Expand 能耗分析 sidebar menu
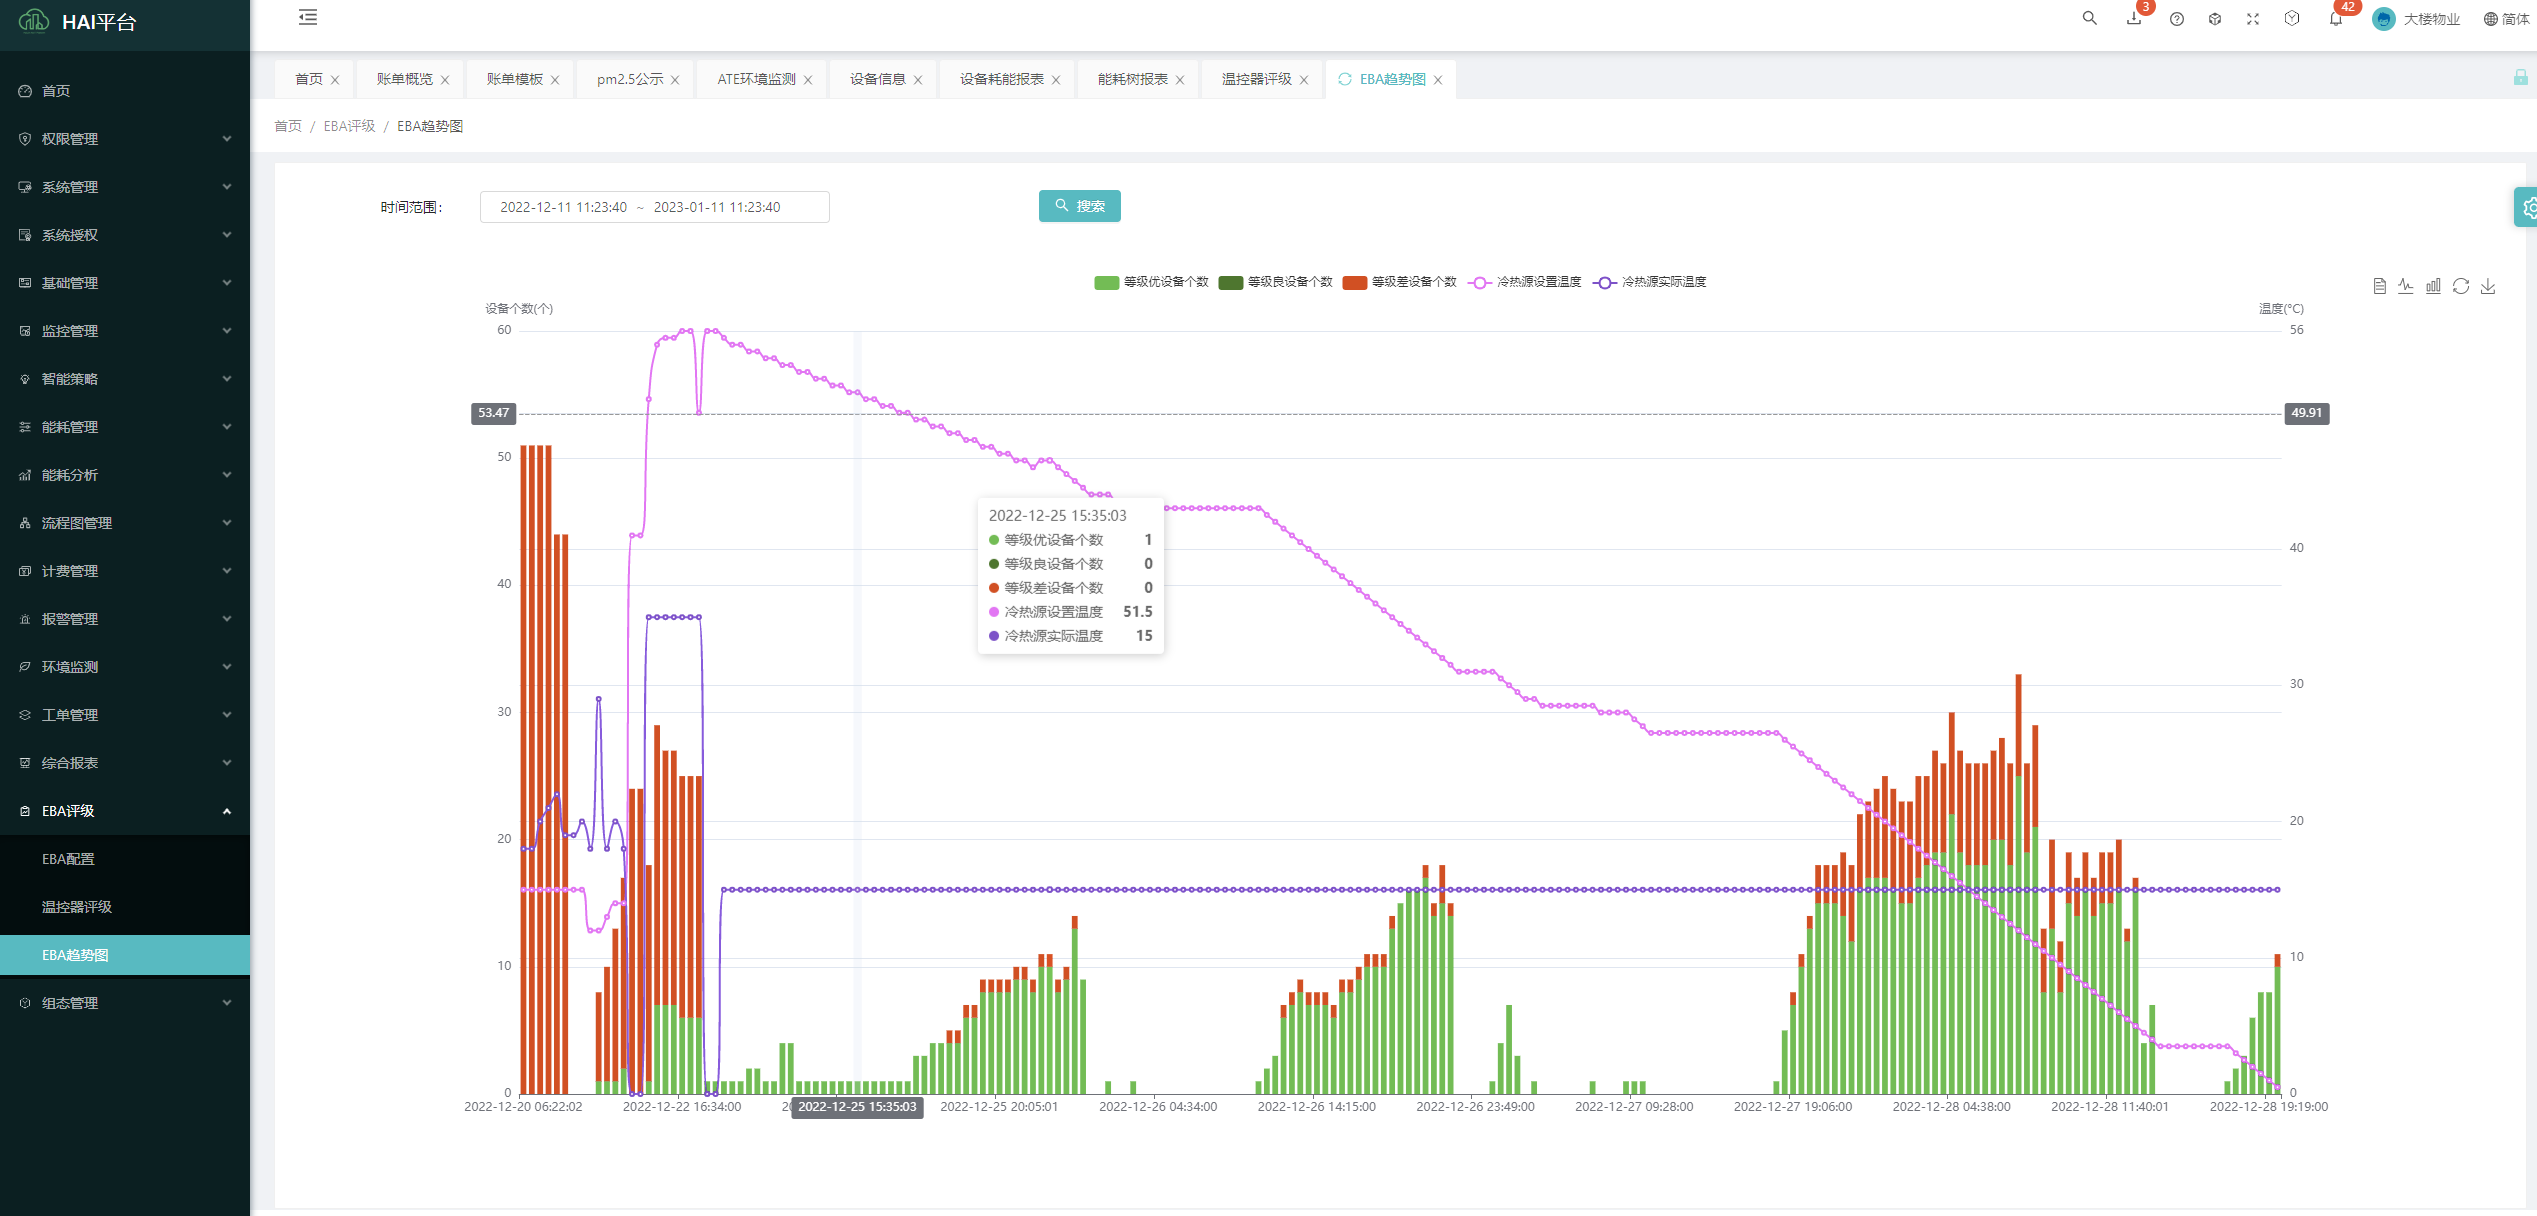The width and height of the screenshot is (2537, 1216). coord(125,475)
